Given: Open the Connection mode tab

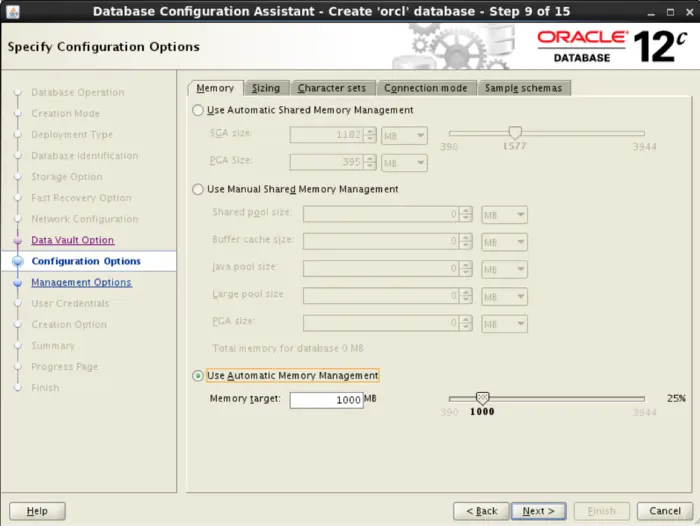Looking at the screenshot, I should coord(425,88).
